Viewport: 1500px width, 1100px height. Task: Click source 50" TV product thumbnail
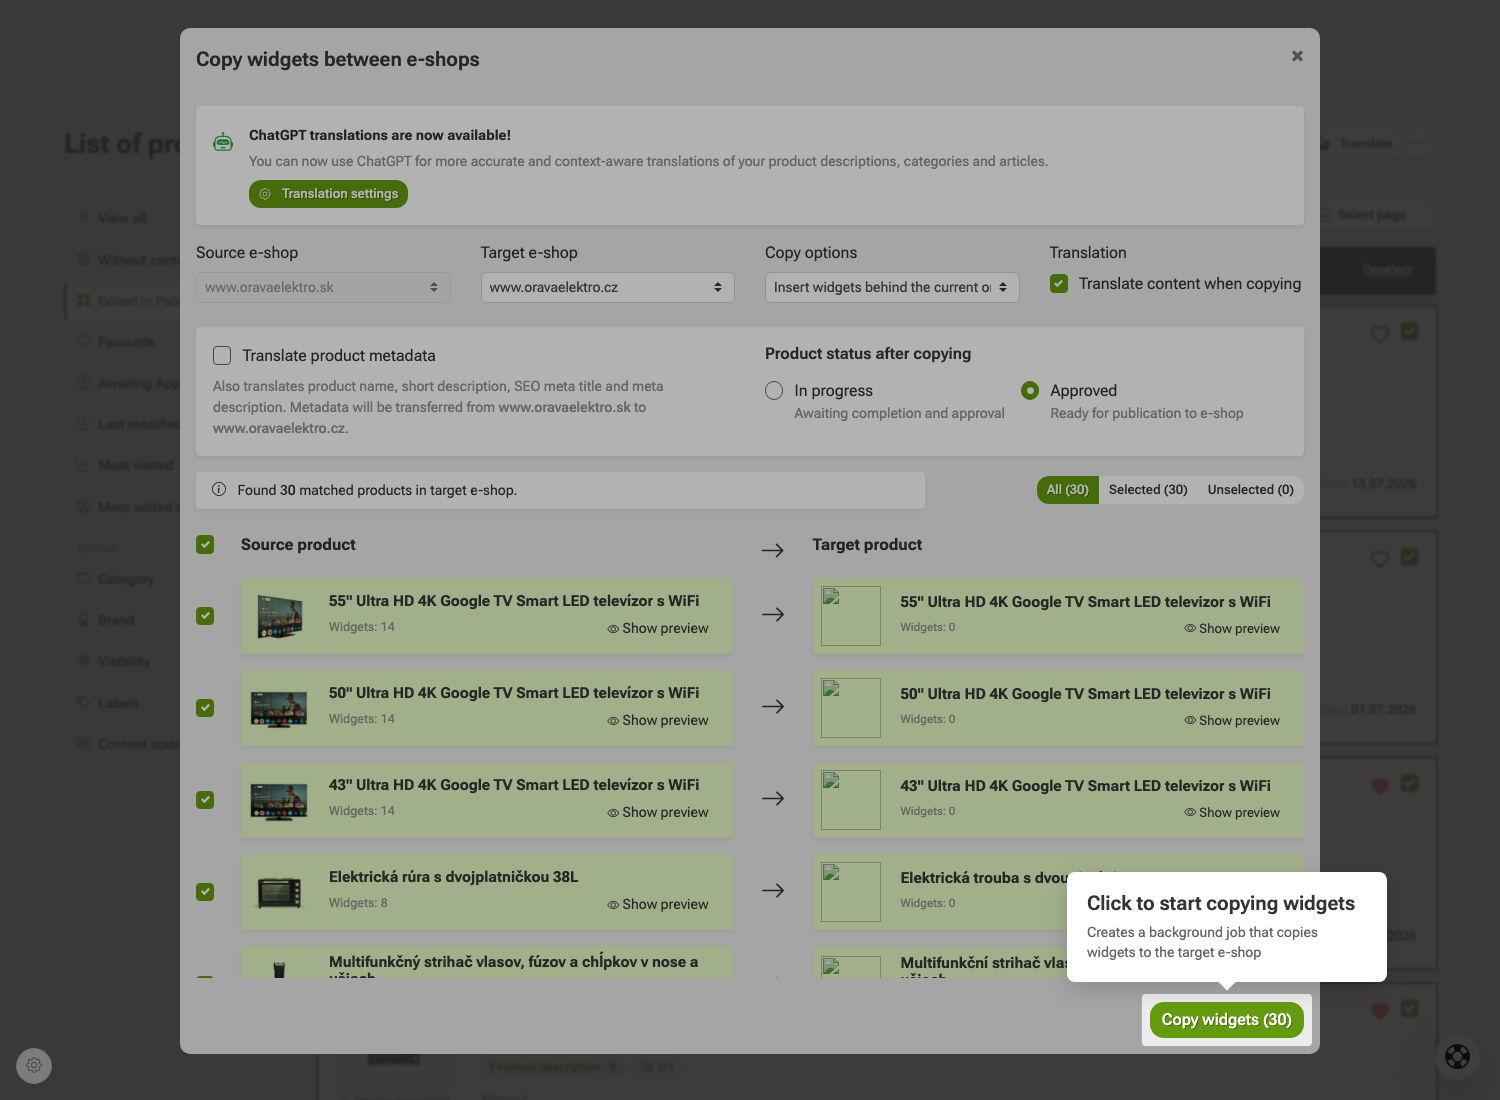(279, 708)
